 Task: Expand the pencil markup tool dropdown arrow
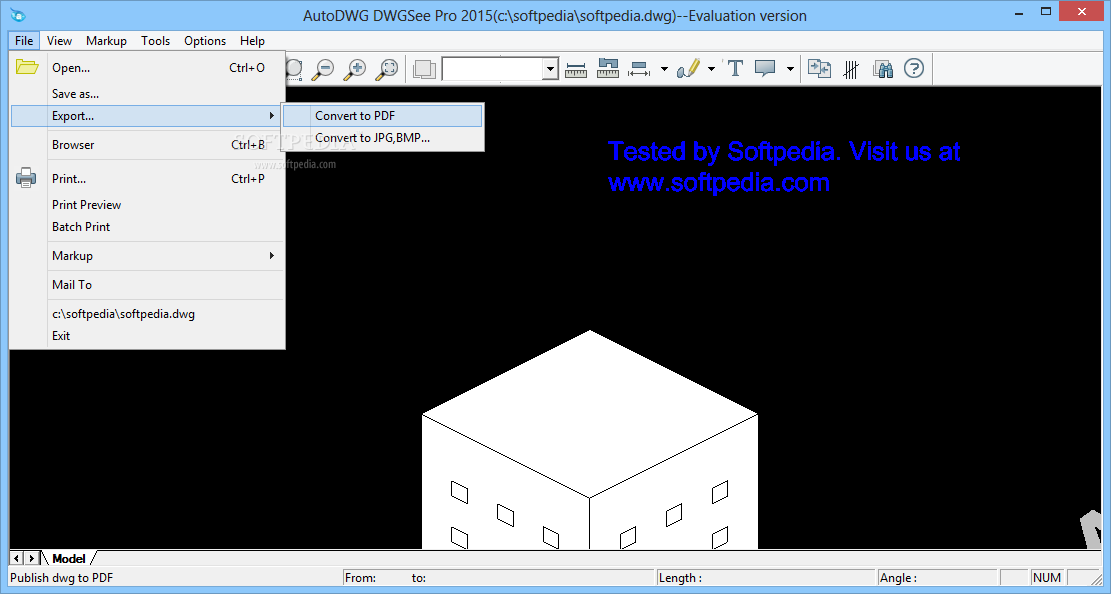click(711, 69)
